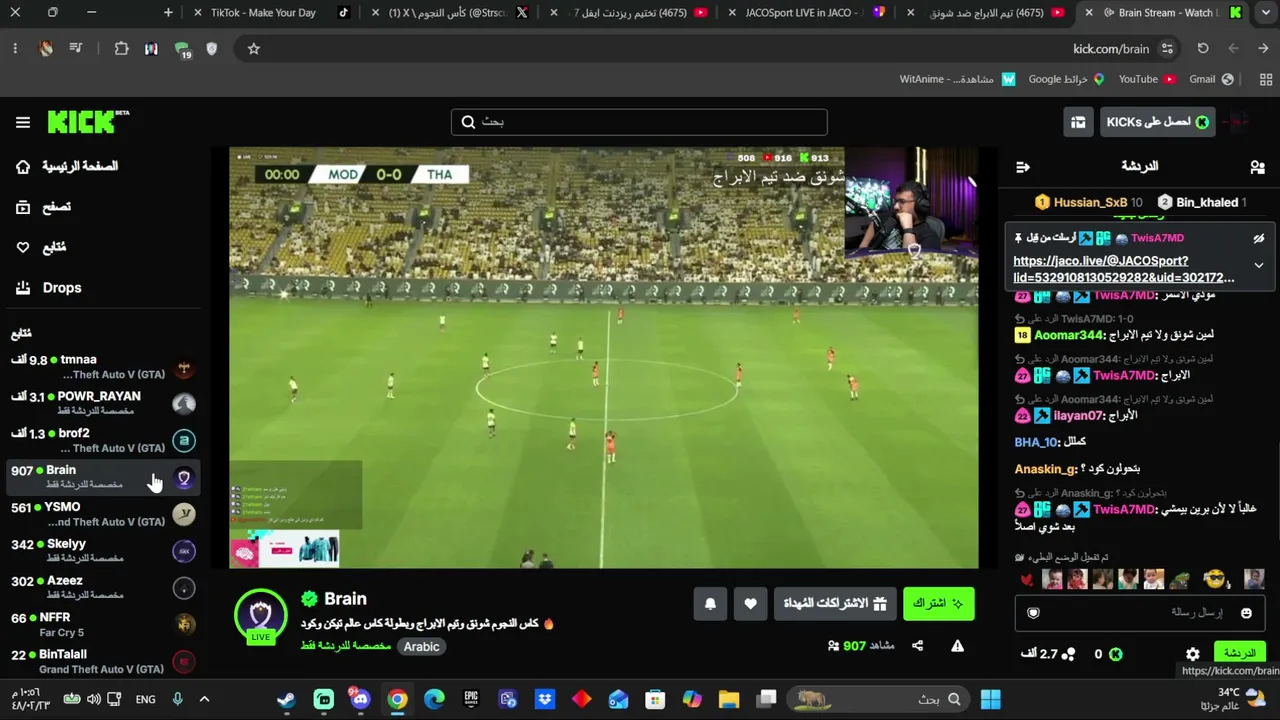
Task: Click the Brain channel avatar
Action: pyautogui.click(x=261, y=615)
